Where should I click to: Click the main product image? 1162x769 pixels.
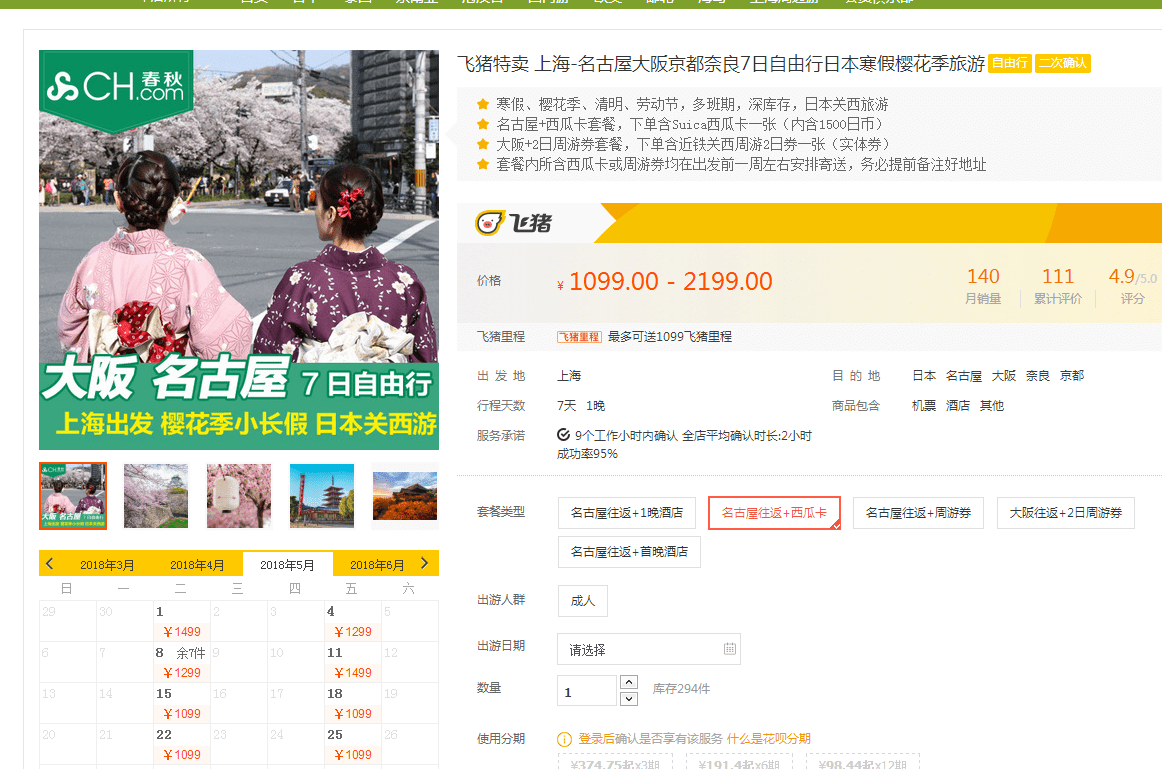(x=239, y=250)
